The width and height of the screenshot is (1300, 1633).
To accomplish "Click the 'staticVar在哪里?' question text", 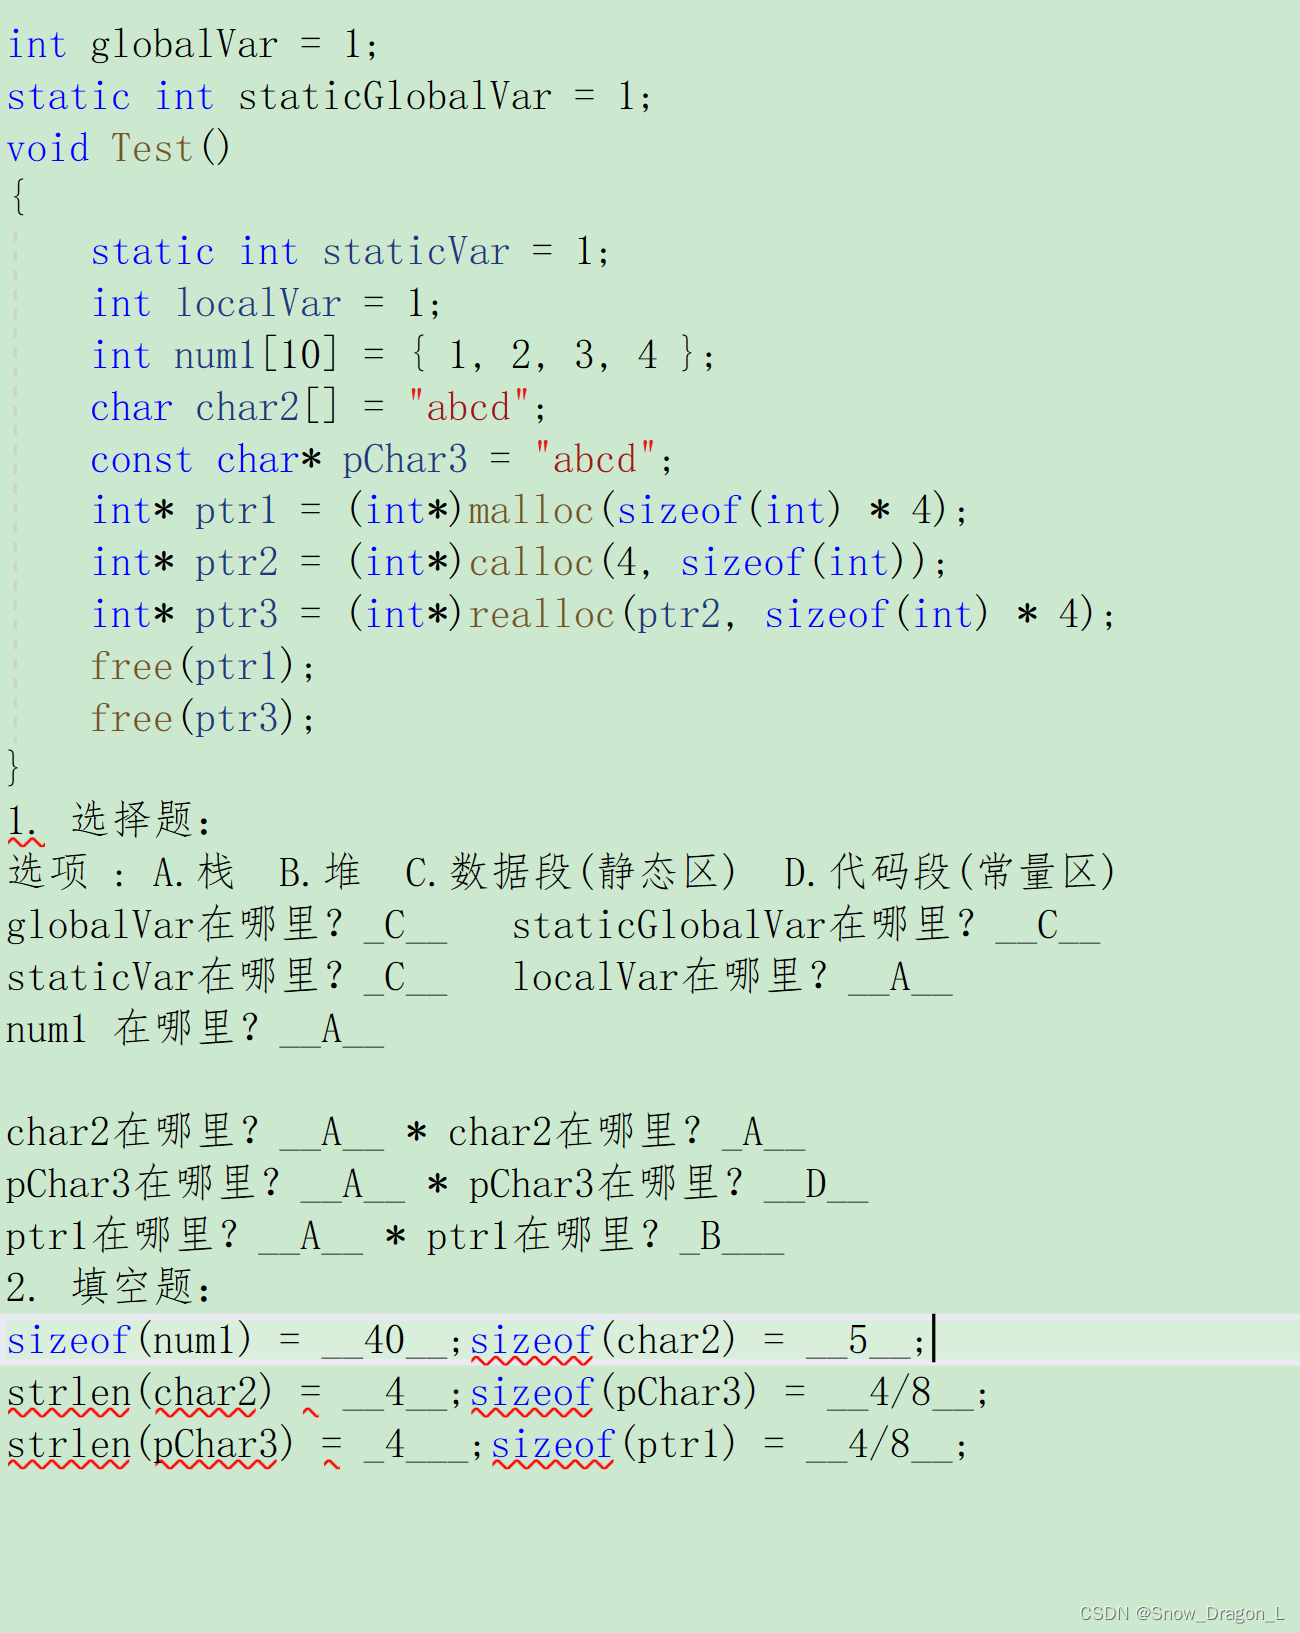I will (175, 977).
